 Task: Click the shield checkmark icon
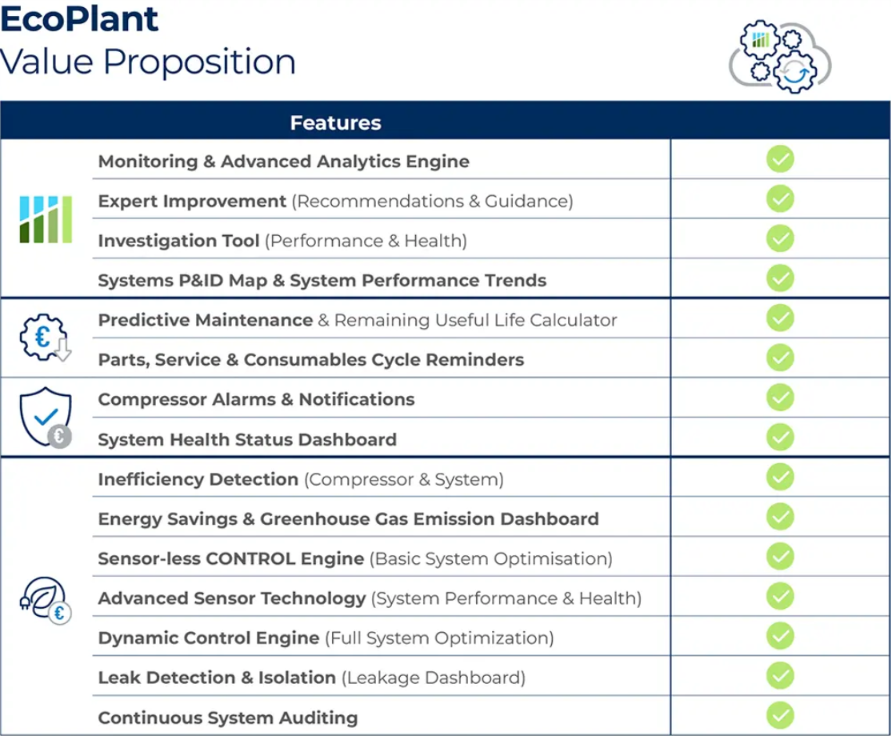(46, 418)
